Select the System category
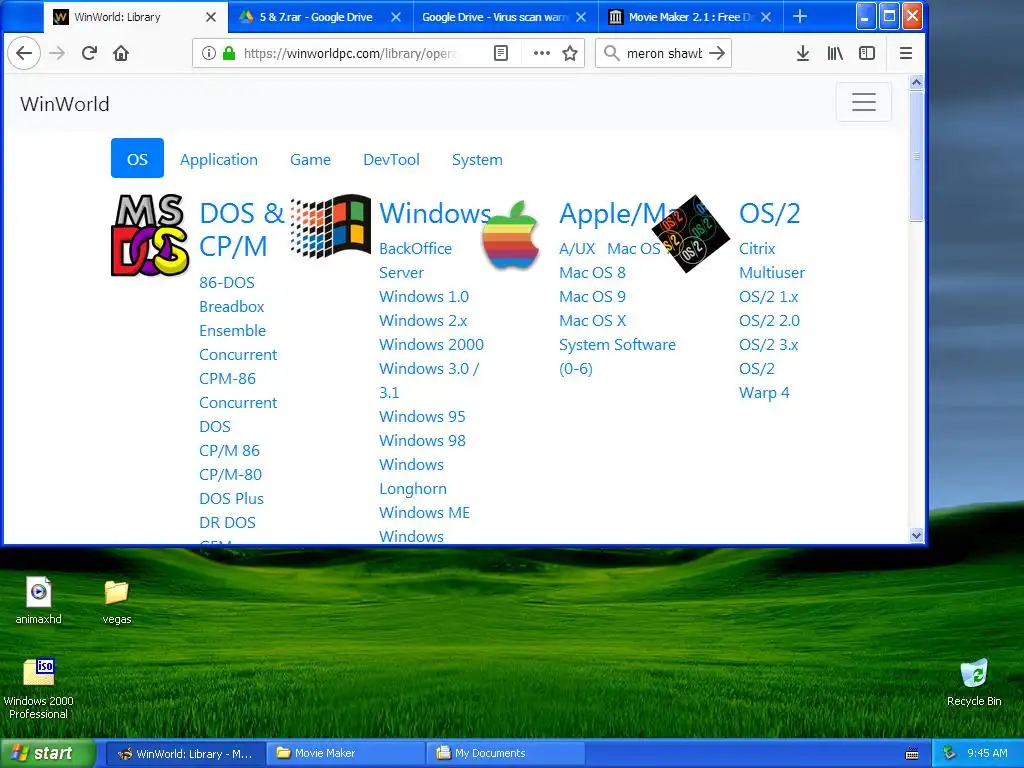This screenshot has height=768, width=1024. (477, 159)
